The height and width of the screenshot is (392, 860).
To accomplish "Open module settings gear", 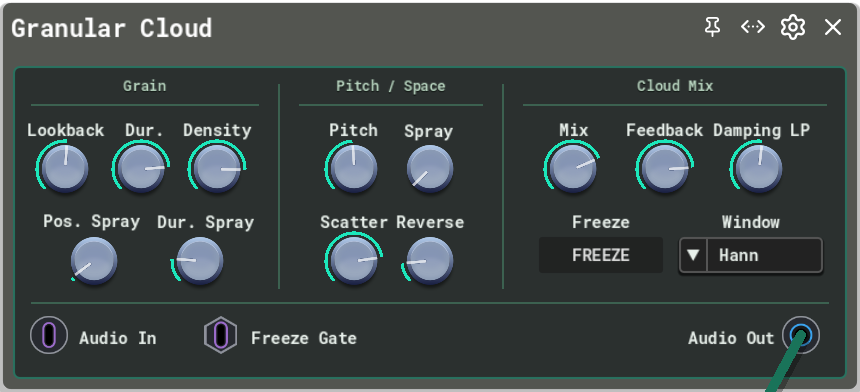I will click(x=793, y=27).
